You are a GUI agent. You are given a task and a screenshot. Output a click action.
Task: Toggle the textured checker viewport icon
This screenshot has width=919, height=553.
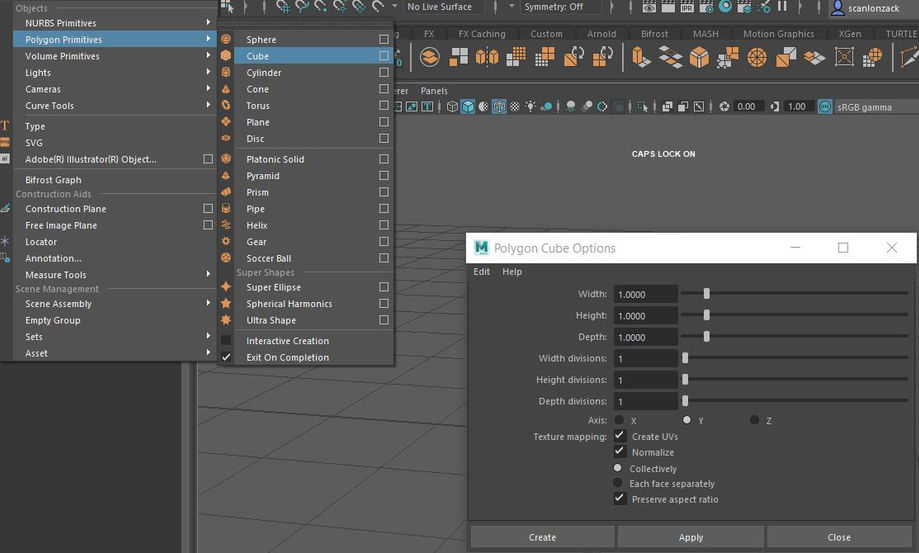(515, 107)
